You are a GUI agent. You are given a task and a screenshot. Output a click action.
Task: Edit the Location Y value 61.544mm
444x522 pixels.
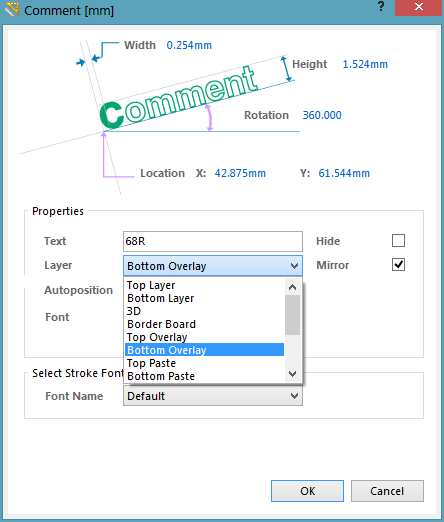[x=344, y=173]
